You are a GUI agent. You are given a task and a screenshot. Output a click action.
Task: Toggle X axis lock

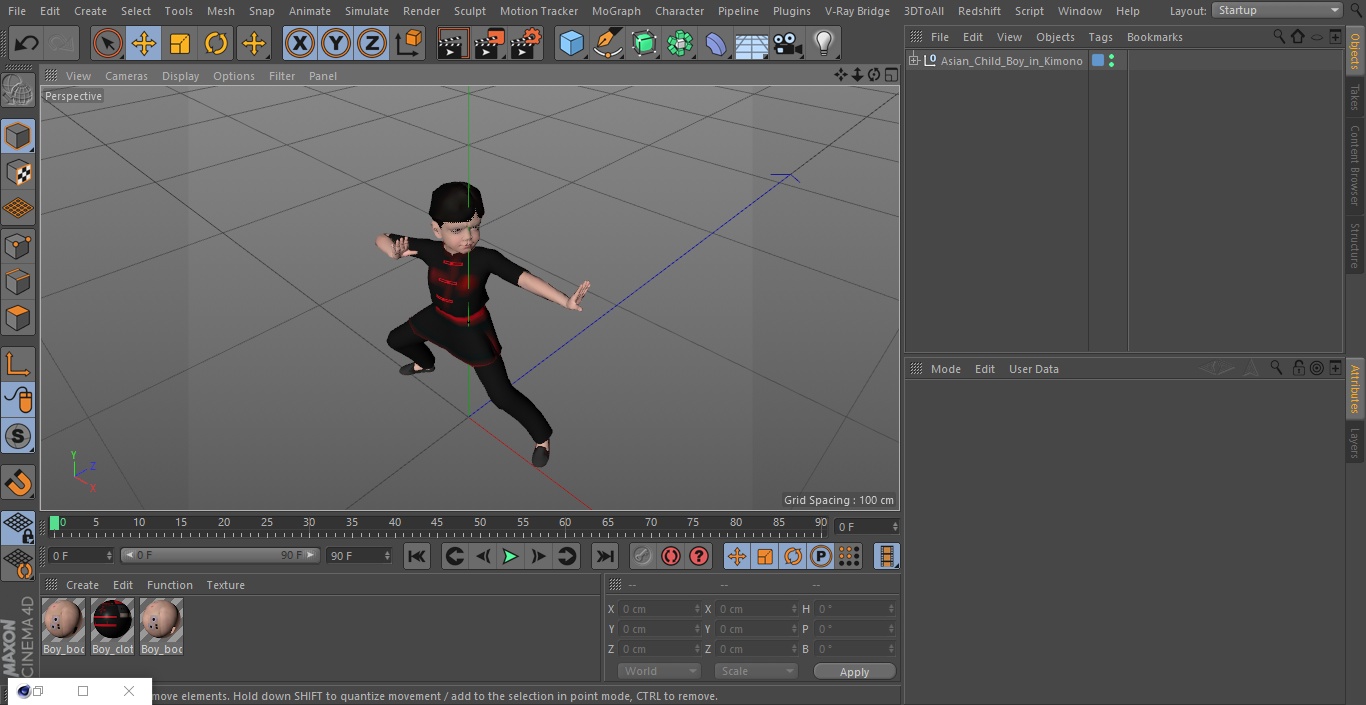(x=300, y=43)
